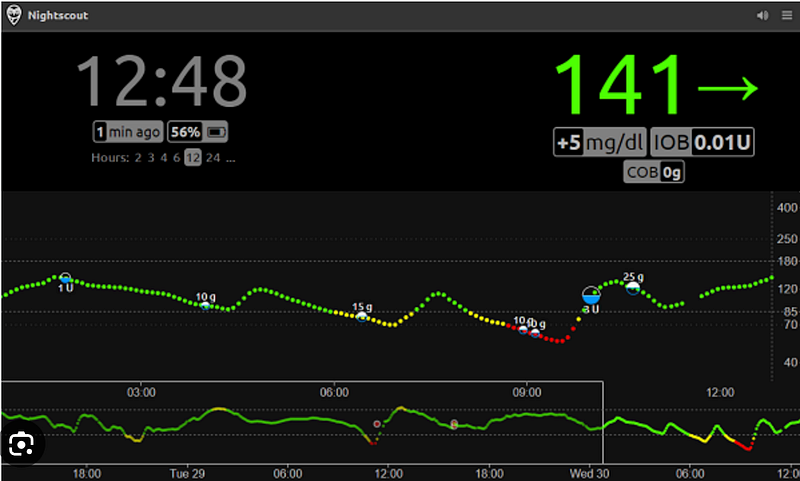Viewport: 800px width, 481px height.
Task: Click the Nightscout title text
Action: (58, 15)
